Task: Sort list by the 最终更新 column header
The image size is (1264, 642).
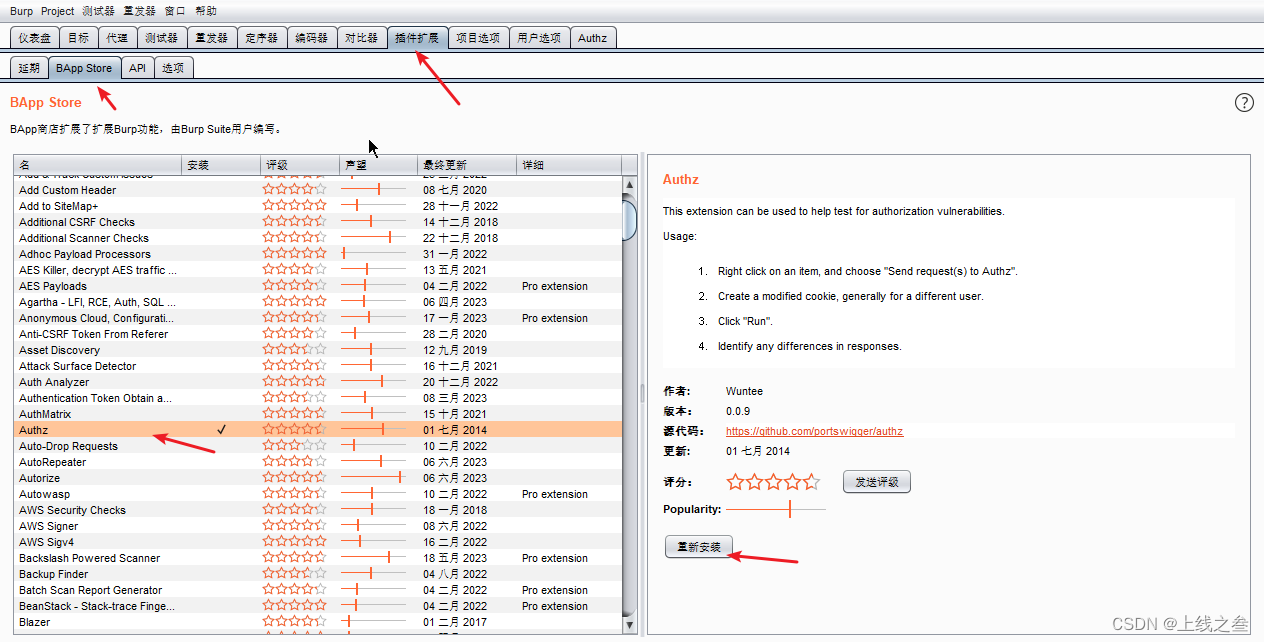Action: coord(468,164)
